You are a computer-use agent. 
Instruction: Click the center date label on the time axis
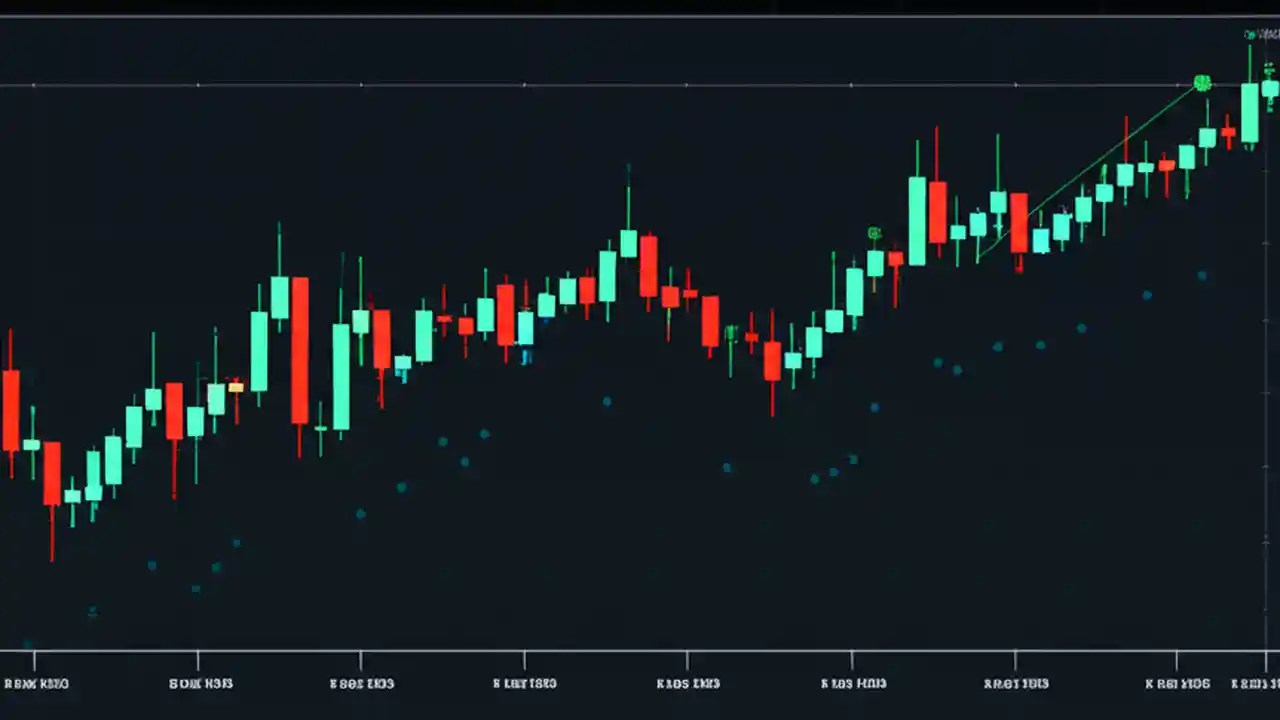[x=687, y=683]
